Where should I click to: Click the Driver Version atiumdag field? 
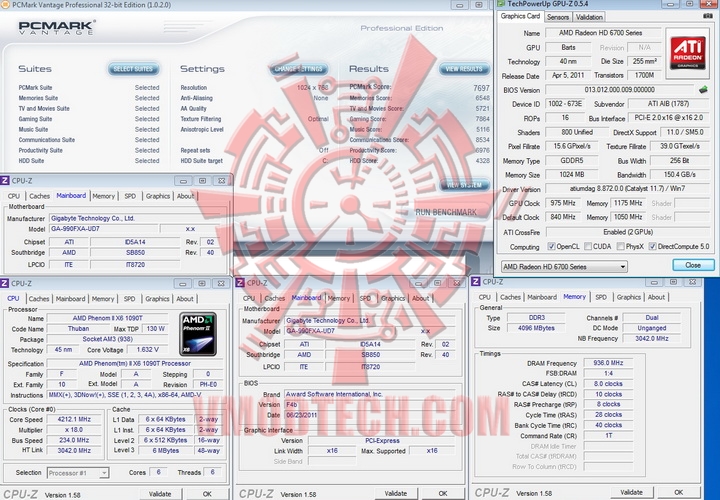628,189
